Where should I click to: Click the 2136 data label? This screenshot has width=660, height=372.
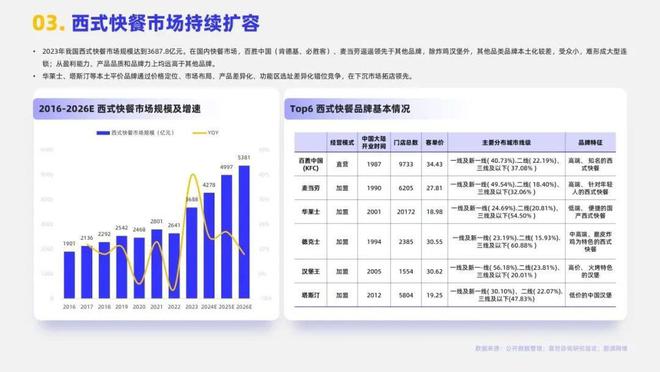tap(87, 238)
